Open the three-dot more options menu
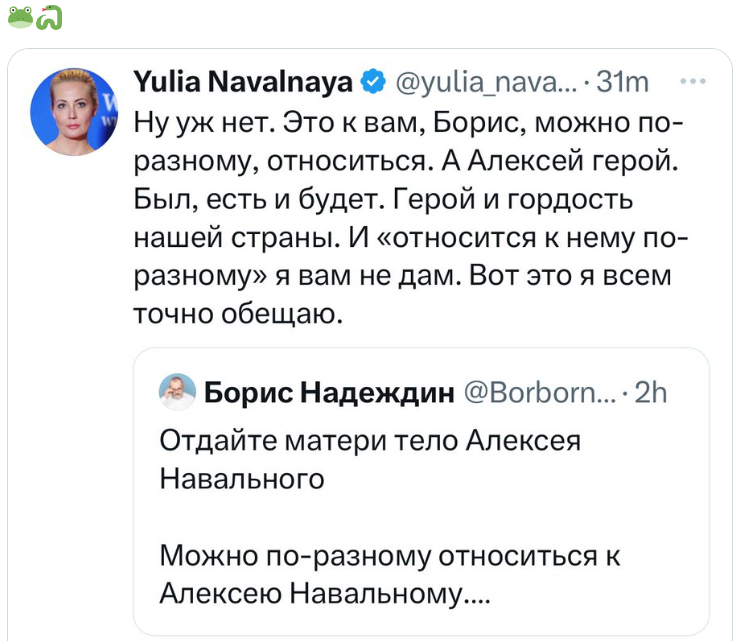The width and height of the screenshot is (752, 641). 691,81
